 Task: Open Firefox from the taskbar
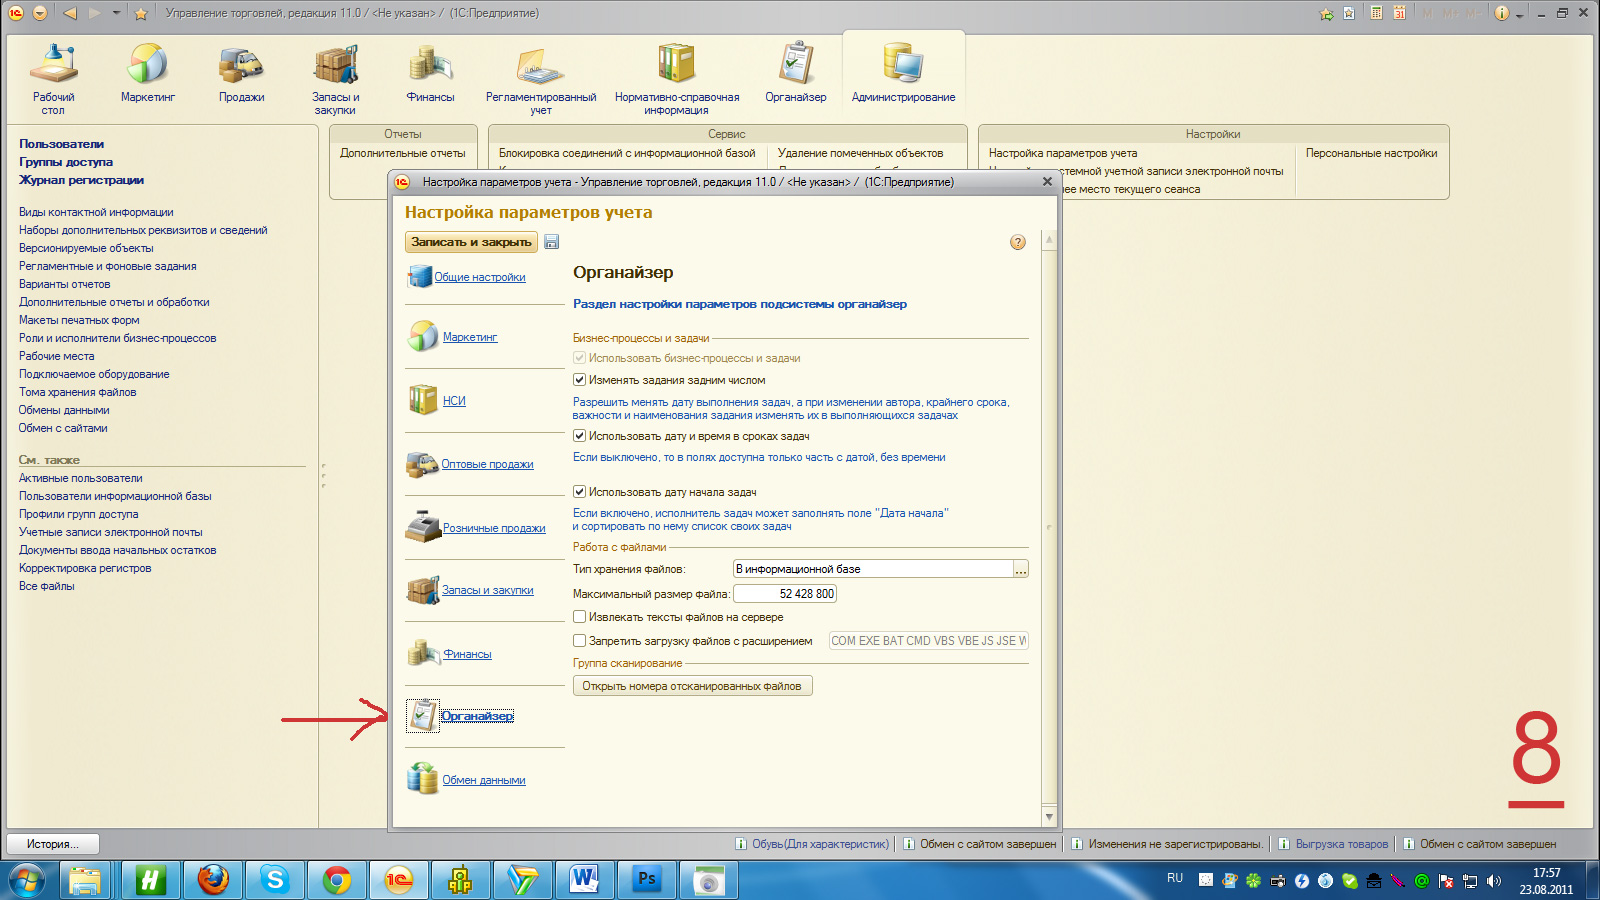pos(213,880)
